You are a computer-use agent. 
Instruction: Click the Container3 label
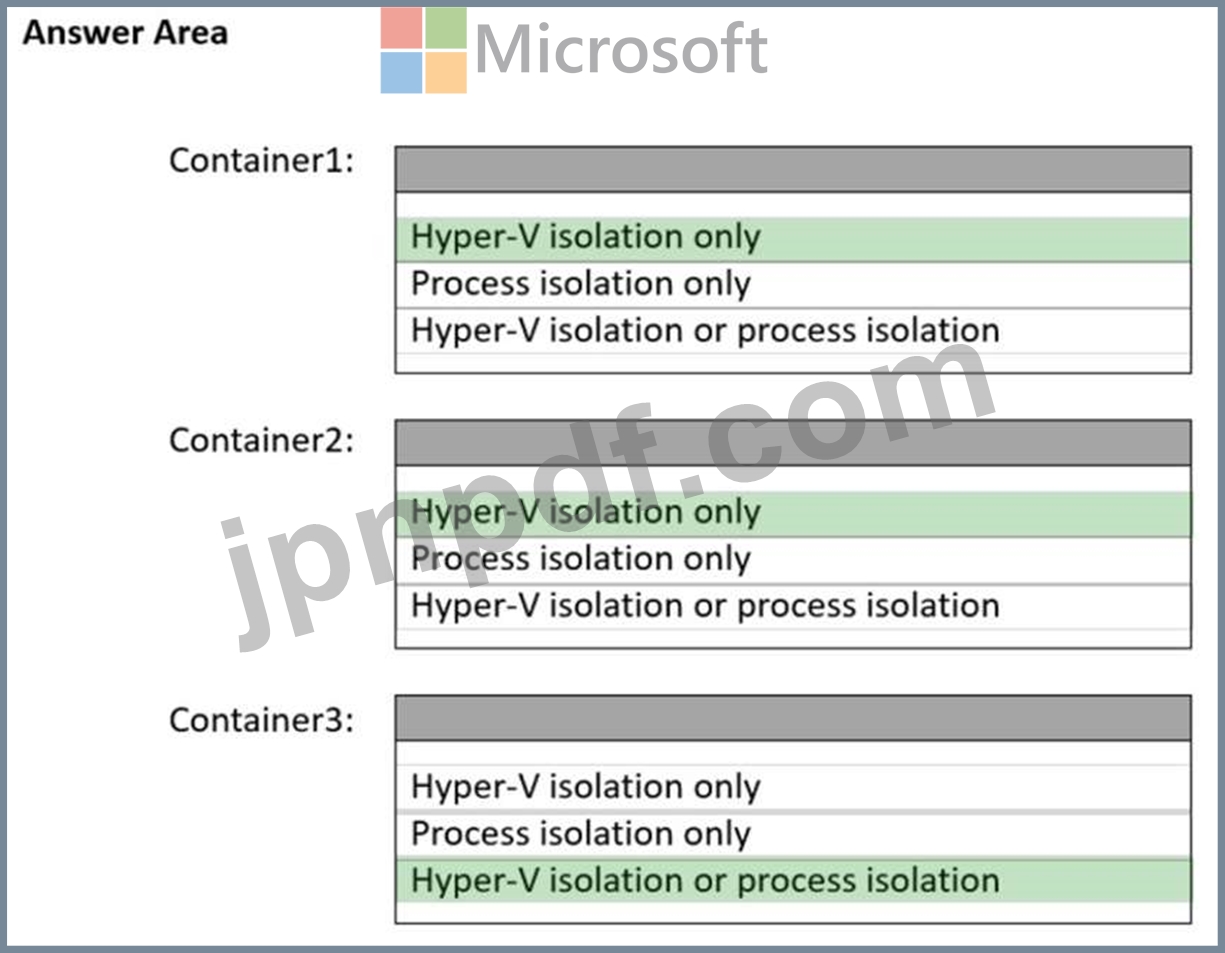[261, 720]
